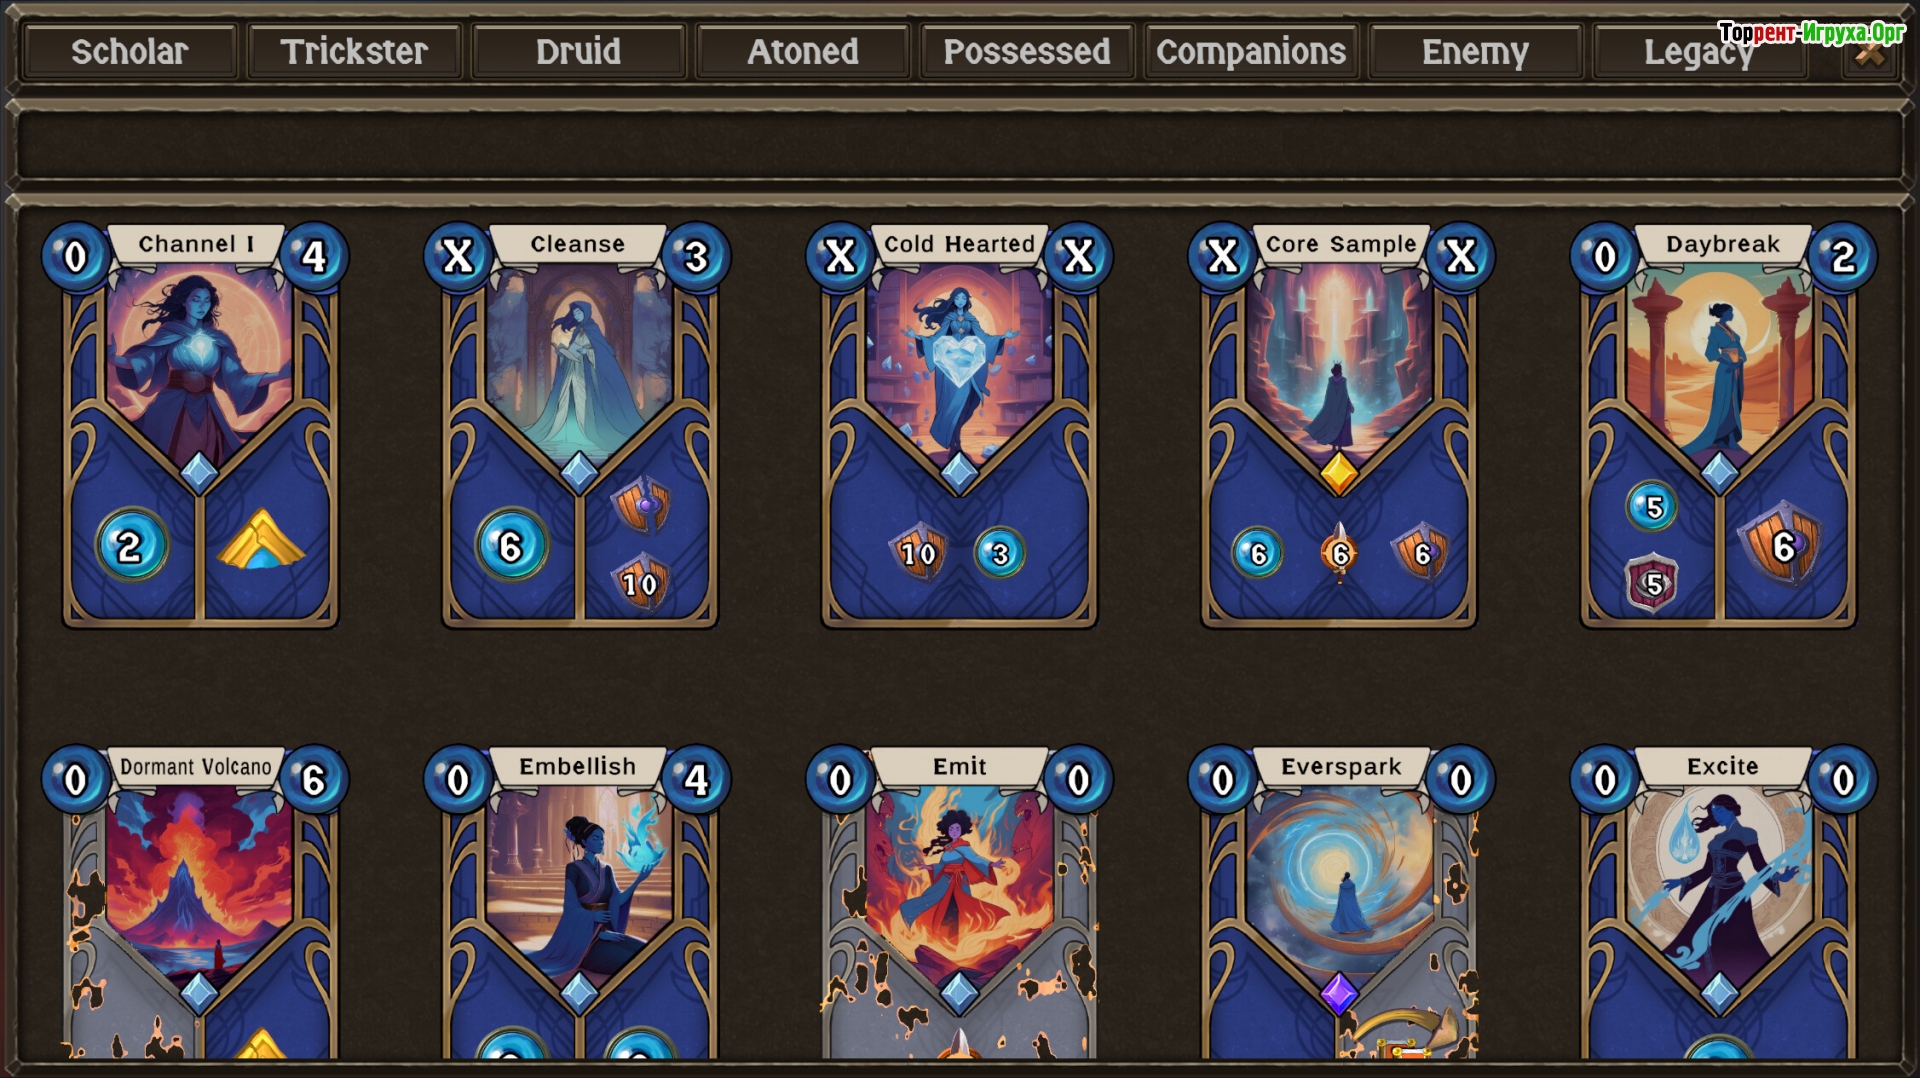
Task: Click the yellow gem on Core Sample card
Action: [1339, 472]
